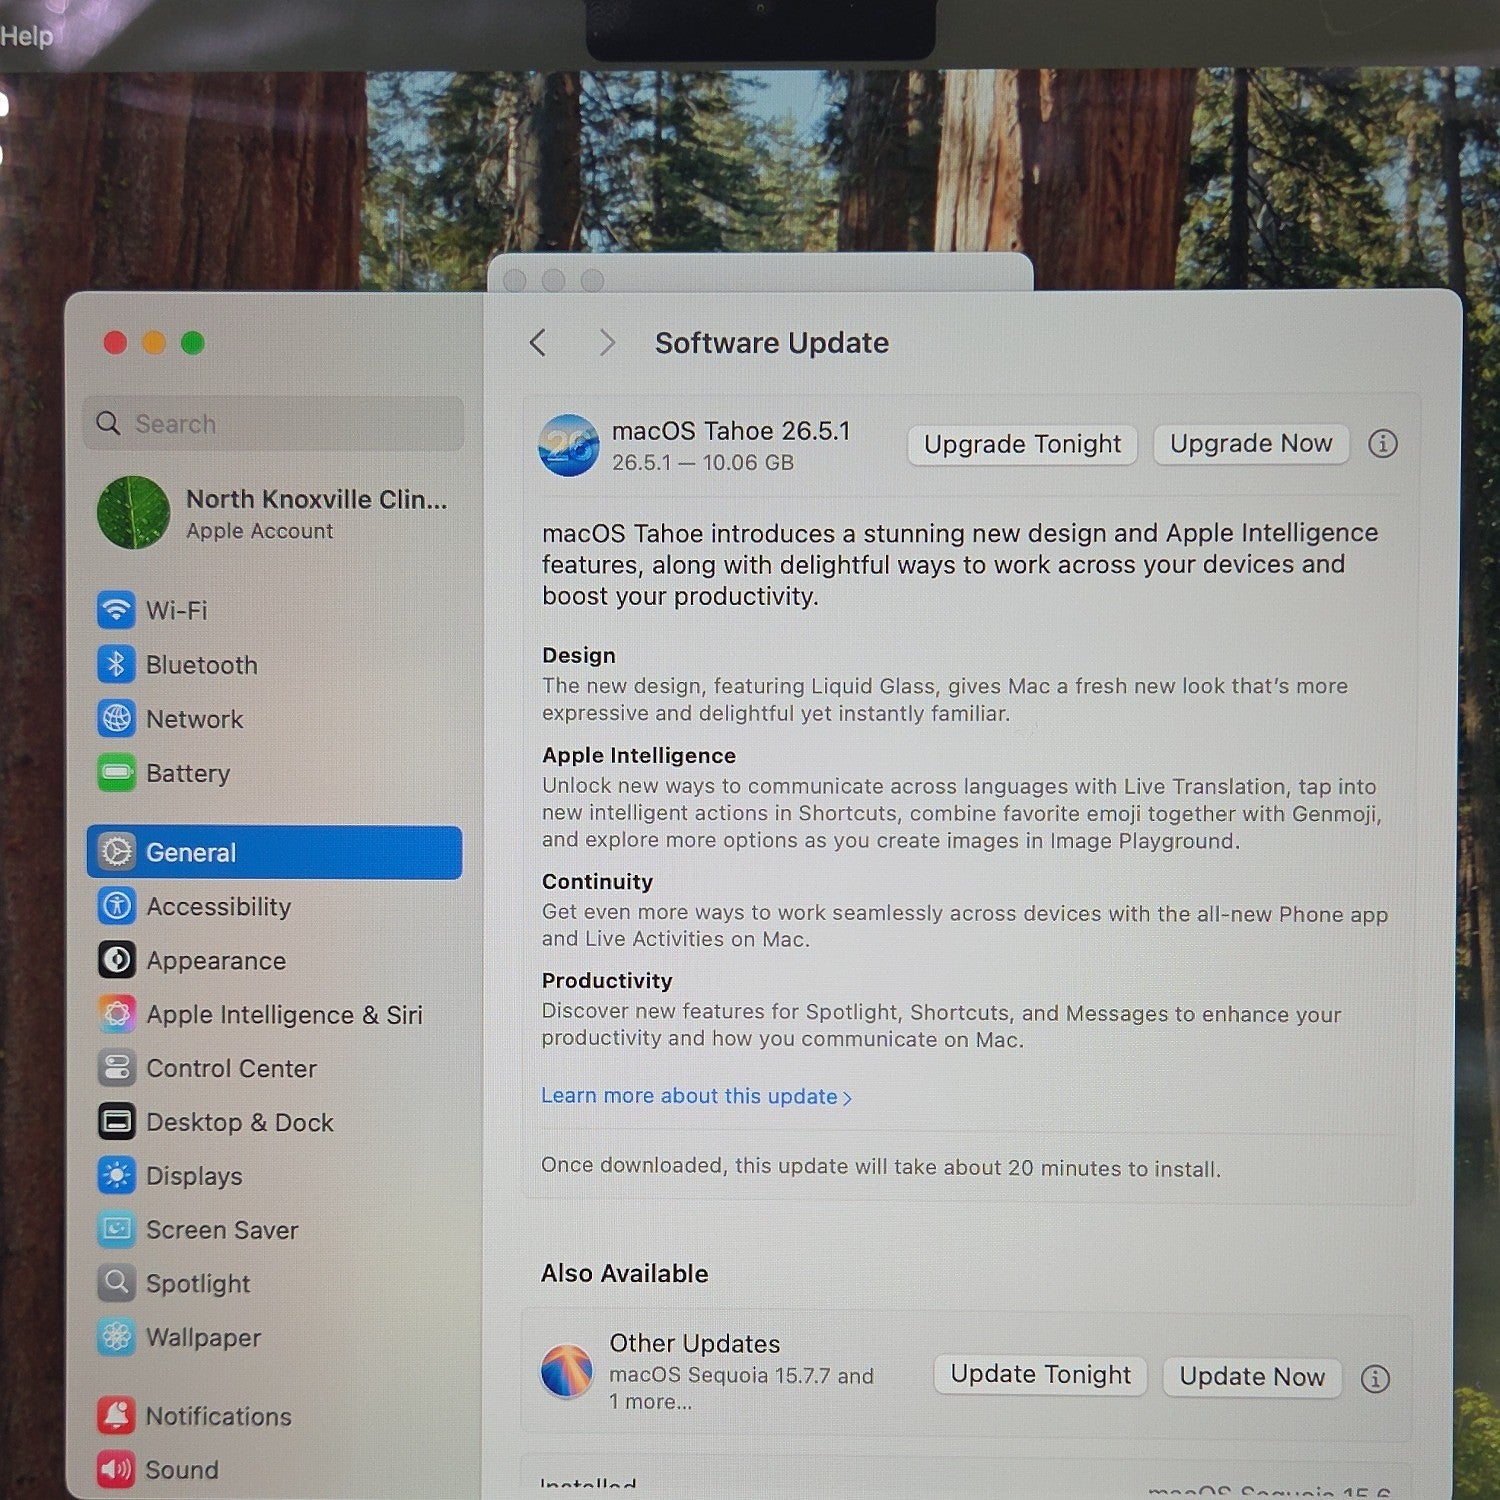Open the Accessibility icon
This screenshot has width=1500, height=1500.
116,906
